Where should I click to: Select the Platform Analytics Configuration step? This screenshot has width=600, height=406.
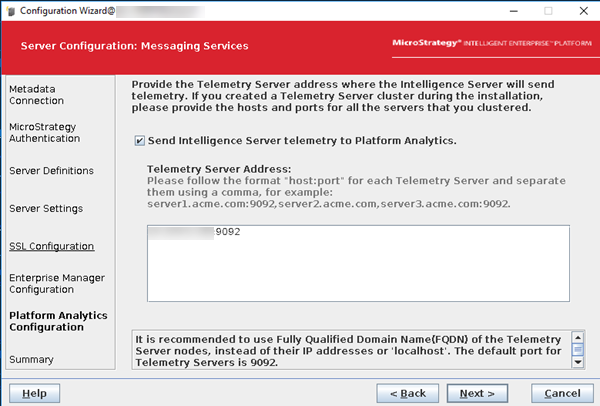point(59,321)
